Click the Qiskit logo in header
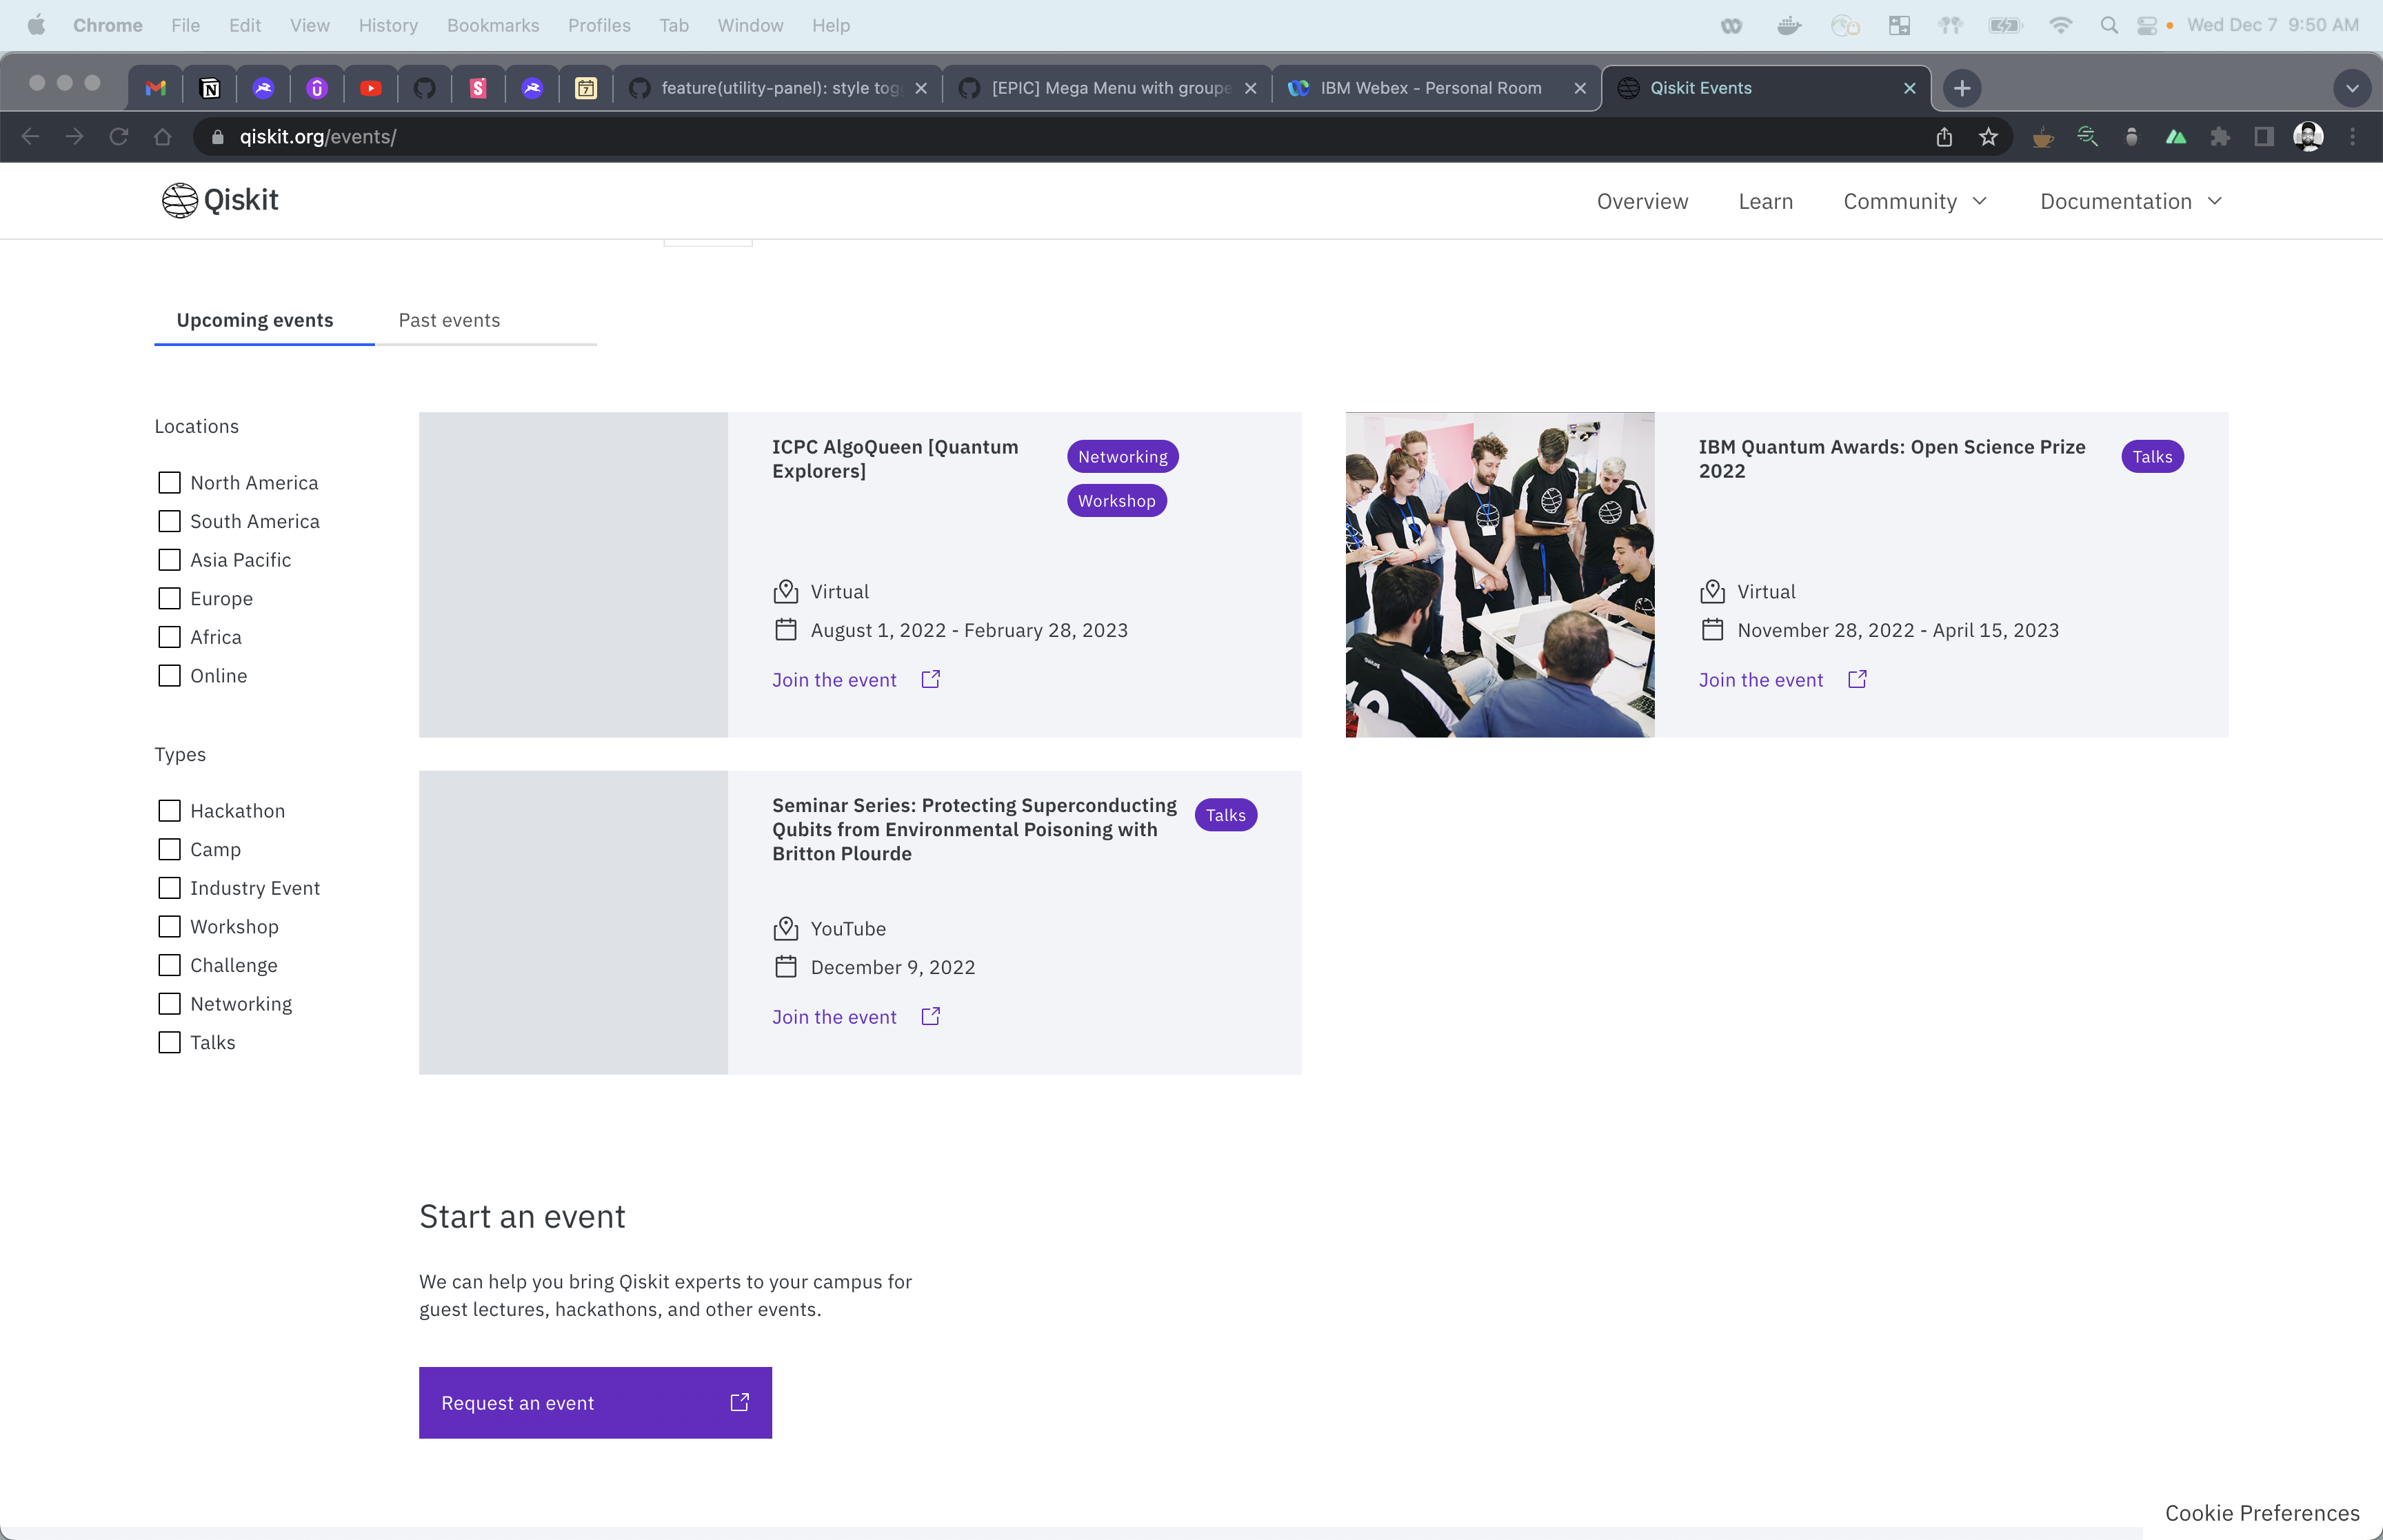The height and width of the screenshot is (1540, 2383). click(220, 200)
